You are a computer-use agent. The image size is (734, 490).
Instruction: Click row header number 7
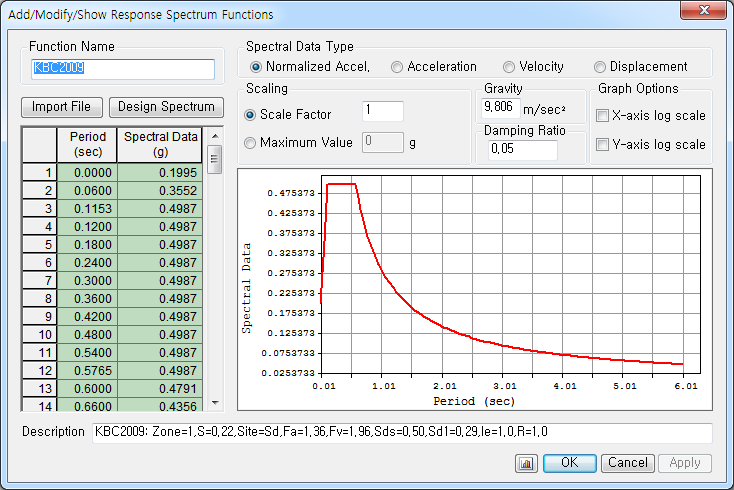coord(39,281)
